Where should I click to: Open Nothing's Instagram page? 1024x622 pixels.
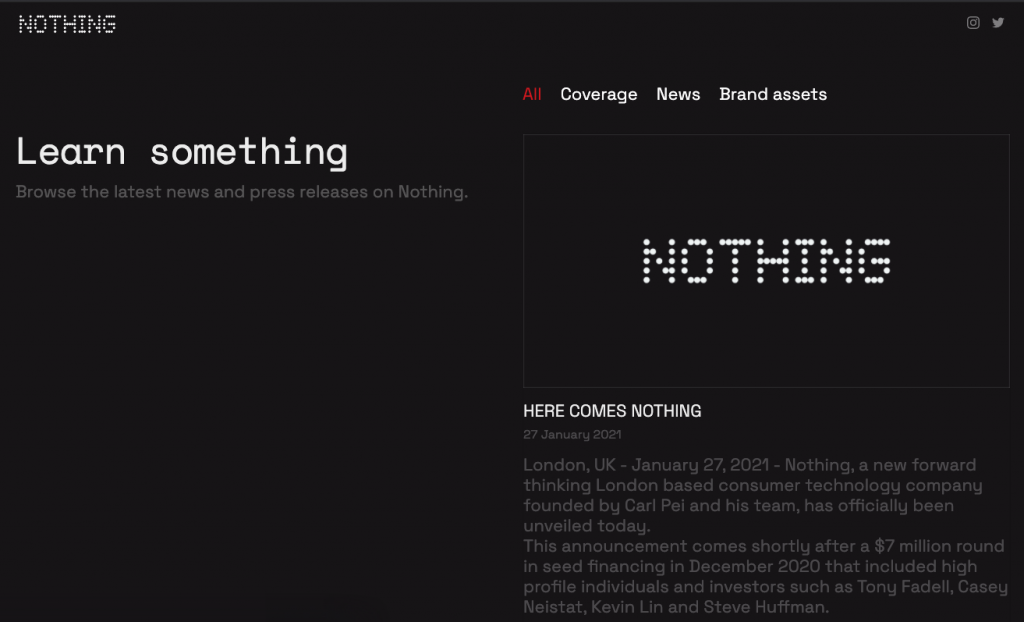click(x=973, y=23)
